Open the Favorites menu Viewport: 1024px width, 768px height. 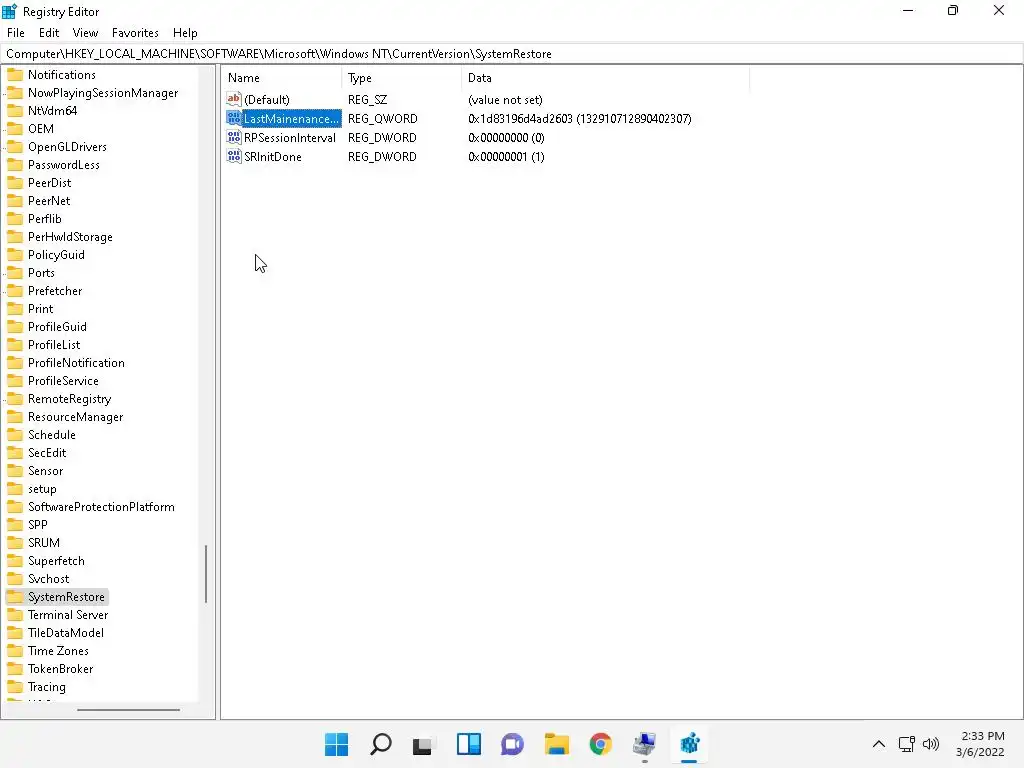(135, 33)
